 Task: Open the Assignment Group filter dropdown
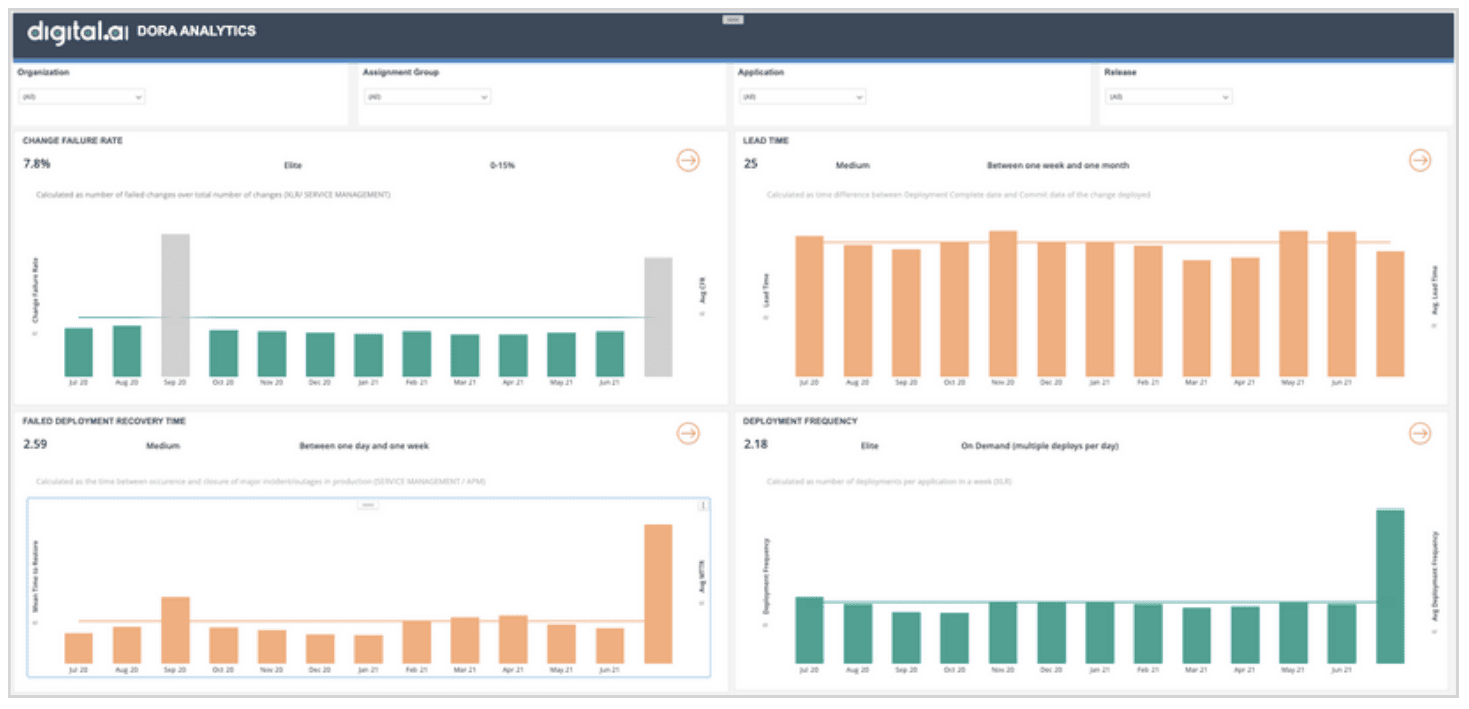[426, 97]
